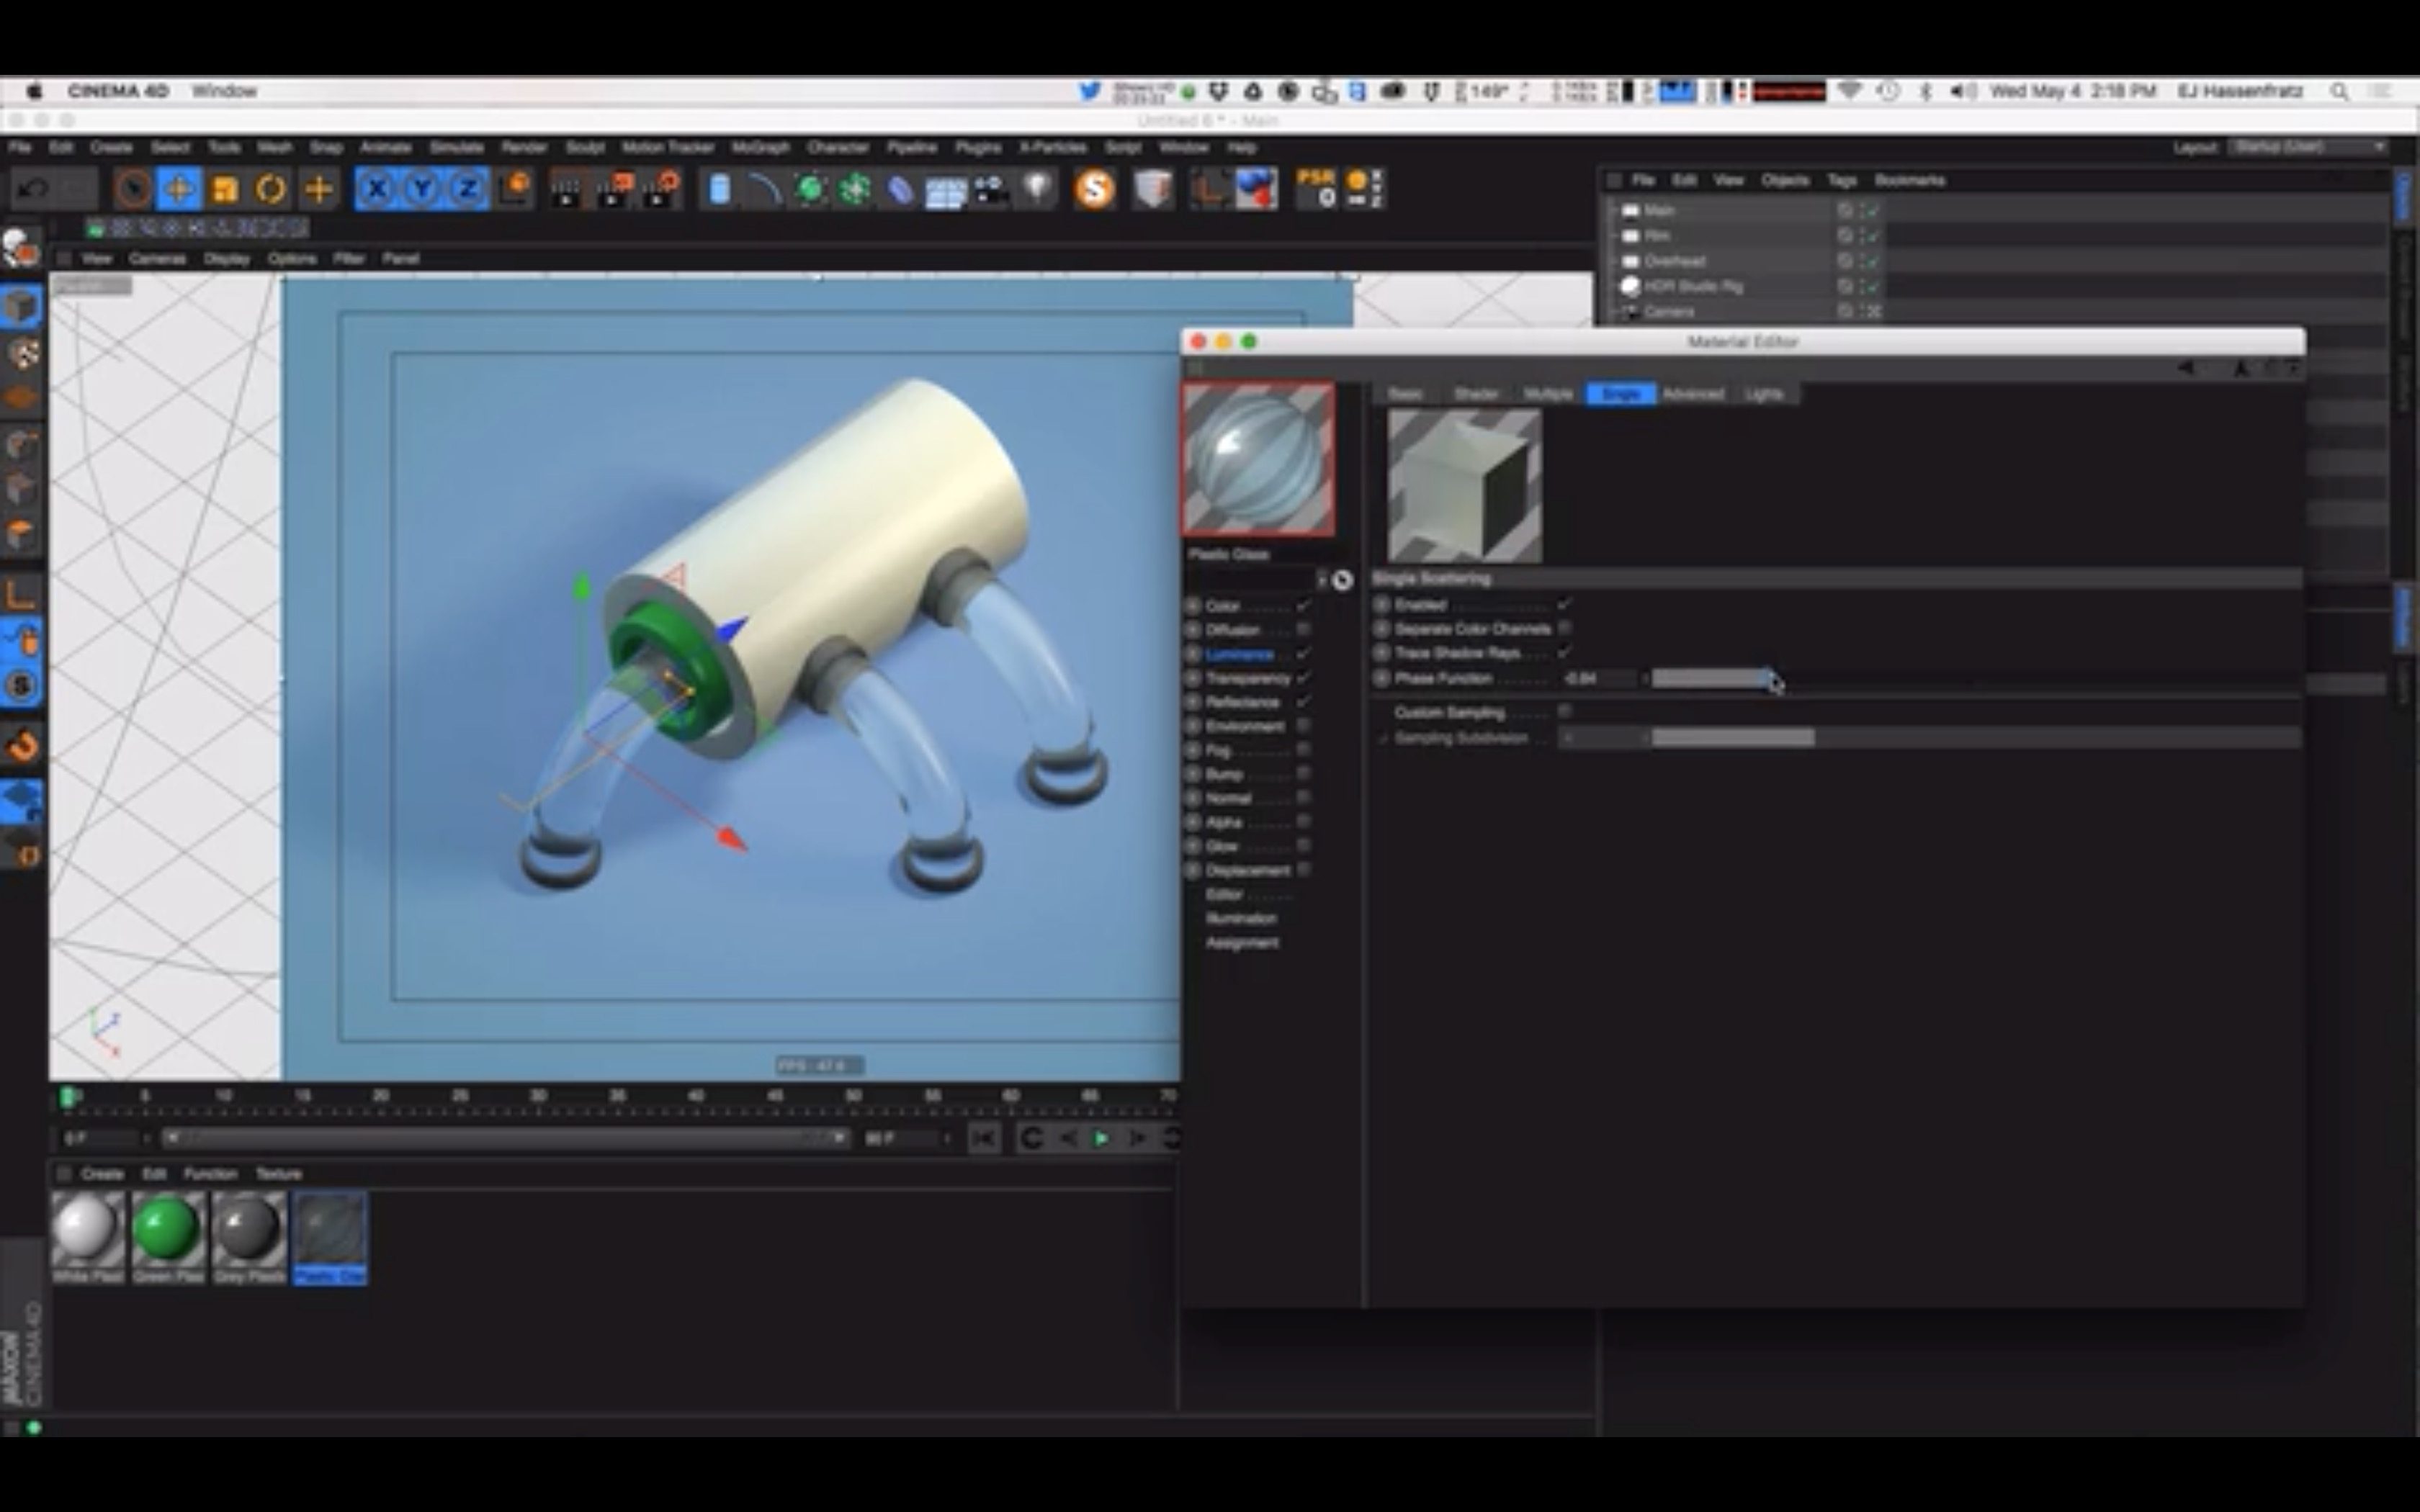Click the Sampling Subdivision slider
The width and height of the screenshot is (2420, 1512).
pyautogui.click(x=1975, y=738)
